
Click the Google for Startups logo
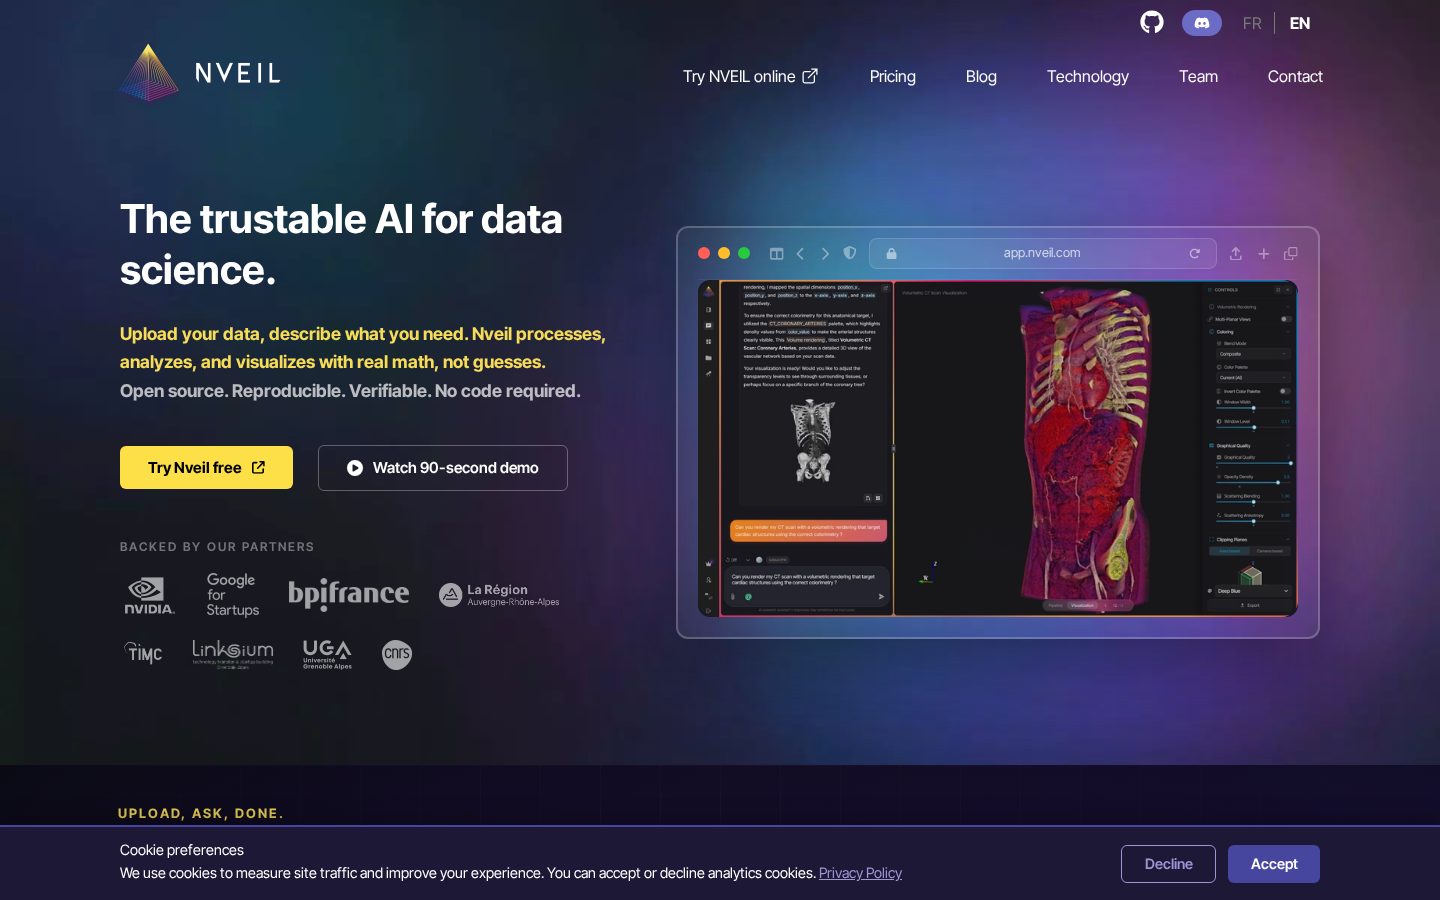tap(232, 594)
